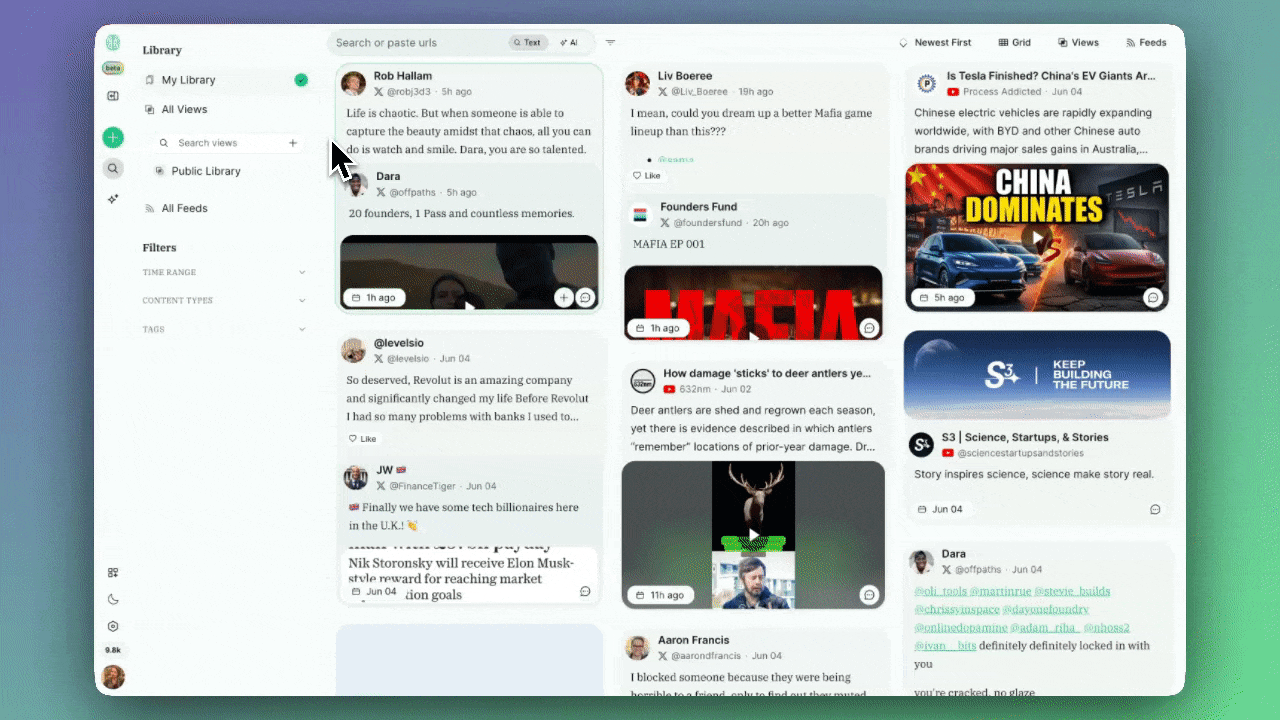Screen dimensions: 1280x720
Task: Expand the Tags filter
Action: pos(224,329)
